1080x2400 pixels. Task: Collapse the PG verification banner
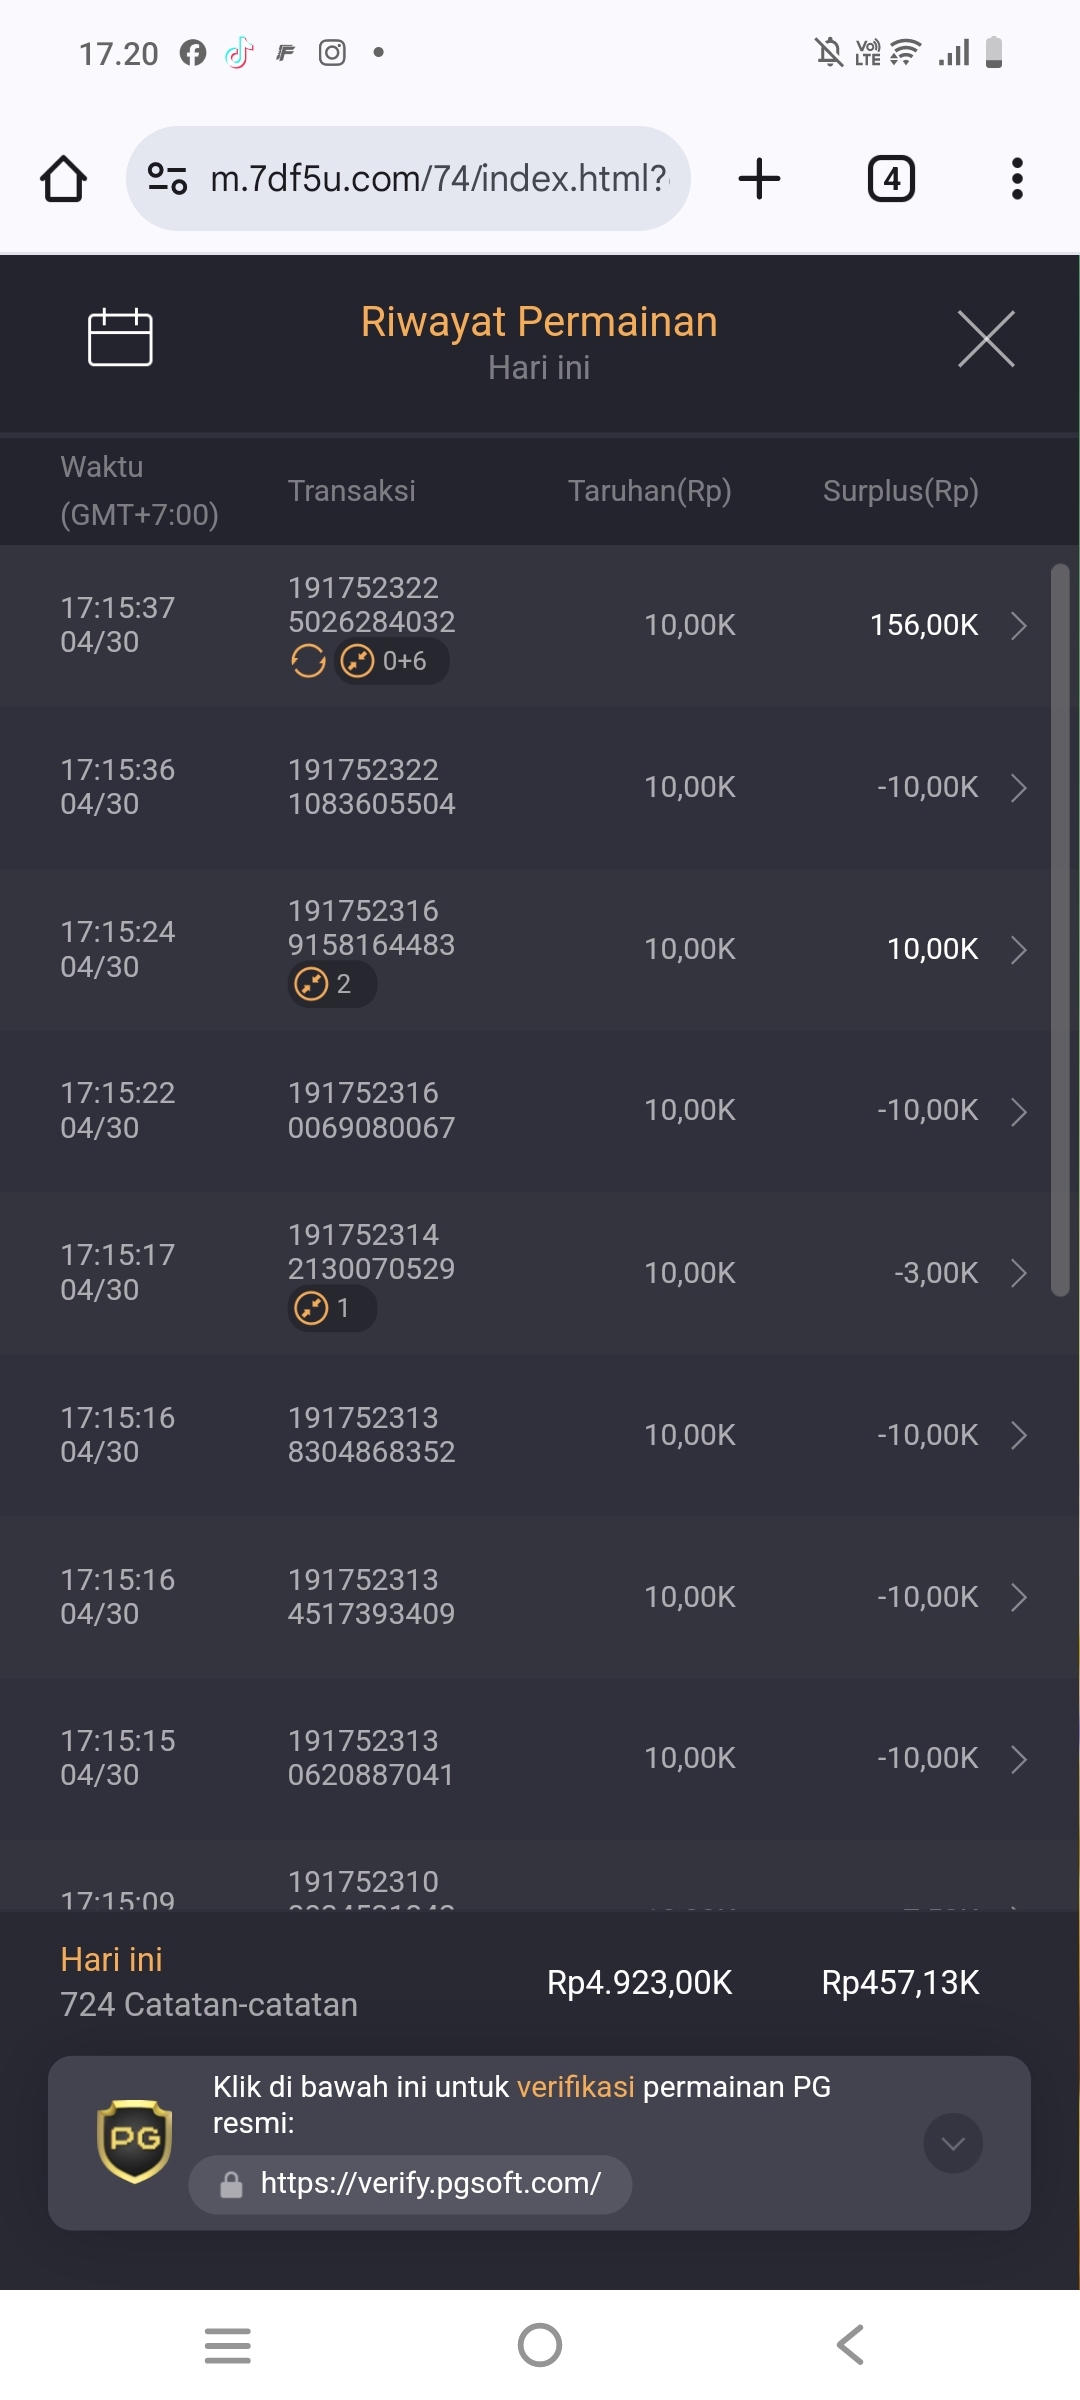point(953,2143)
